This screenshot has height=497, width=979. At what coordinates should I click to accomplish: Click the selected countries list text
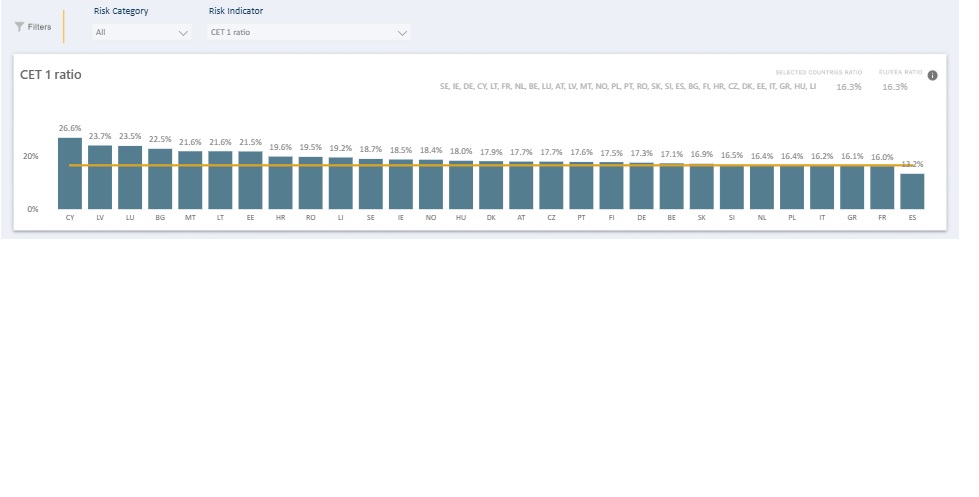[x=627, y=86]
